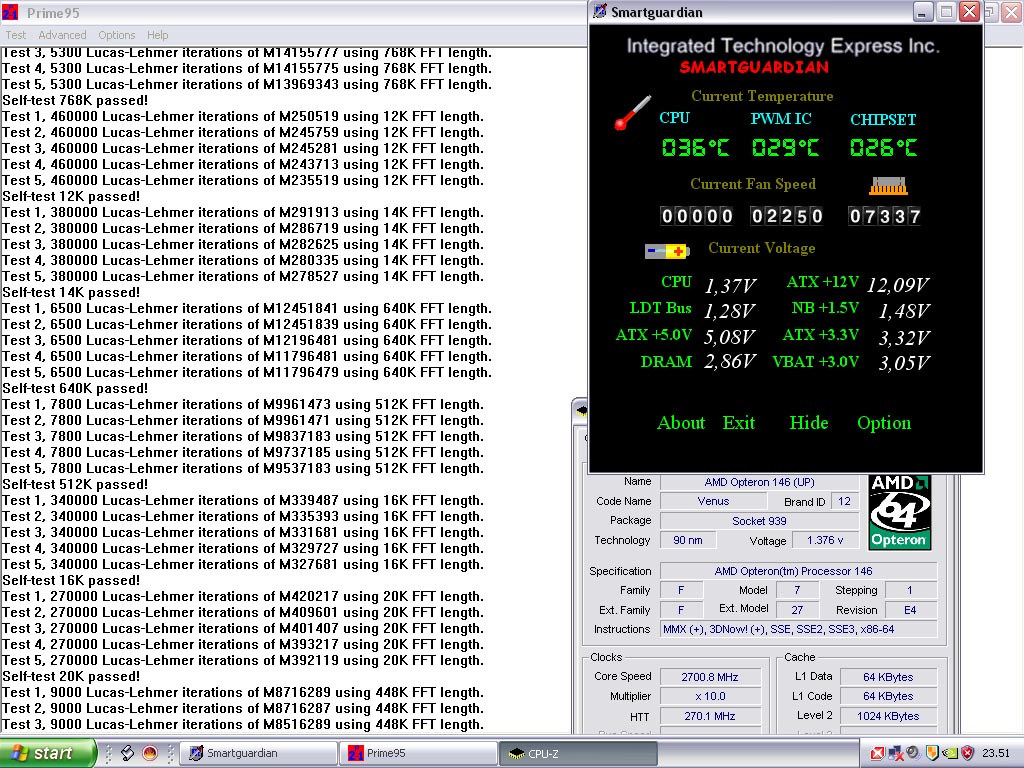The width and height of the screenshot is (1024, 768).
Task: Click the orange checkered shield tray icon
Action: [x=932, y=753]
